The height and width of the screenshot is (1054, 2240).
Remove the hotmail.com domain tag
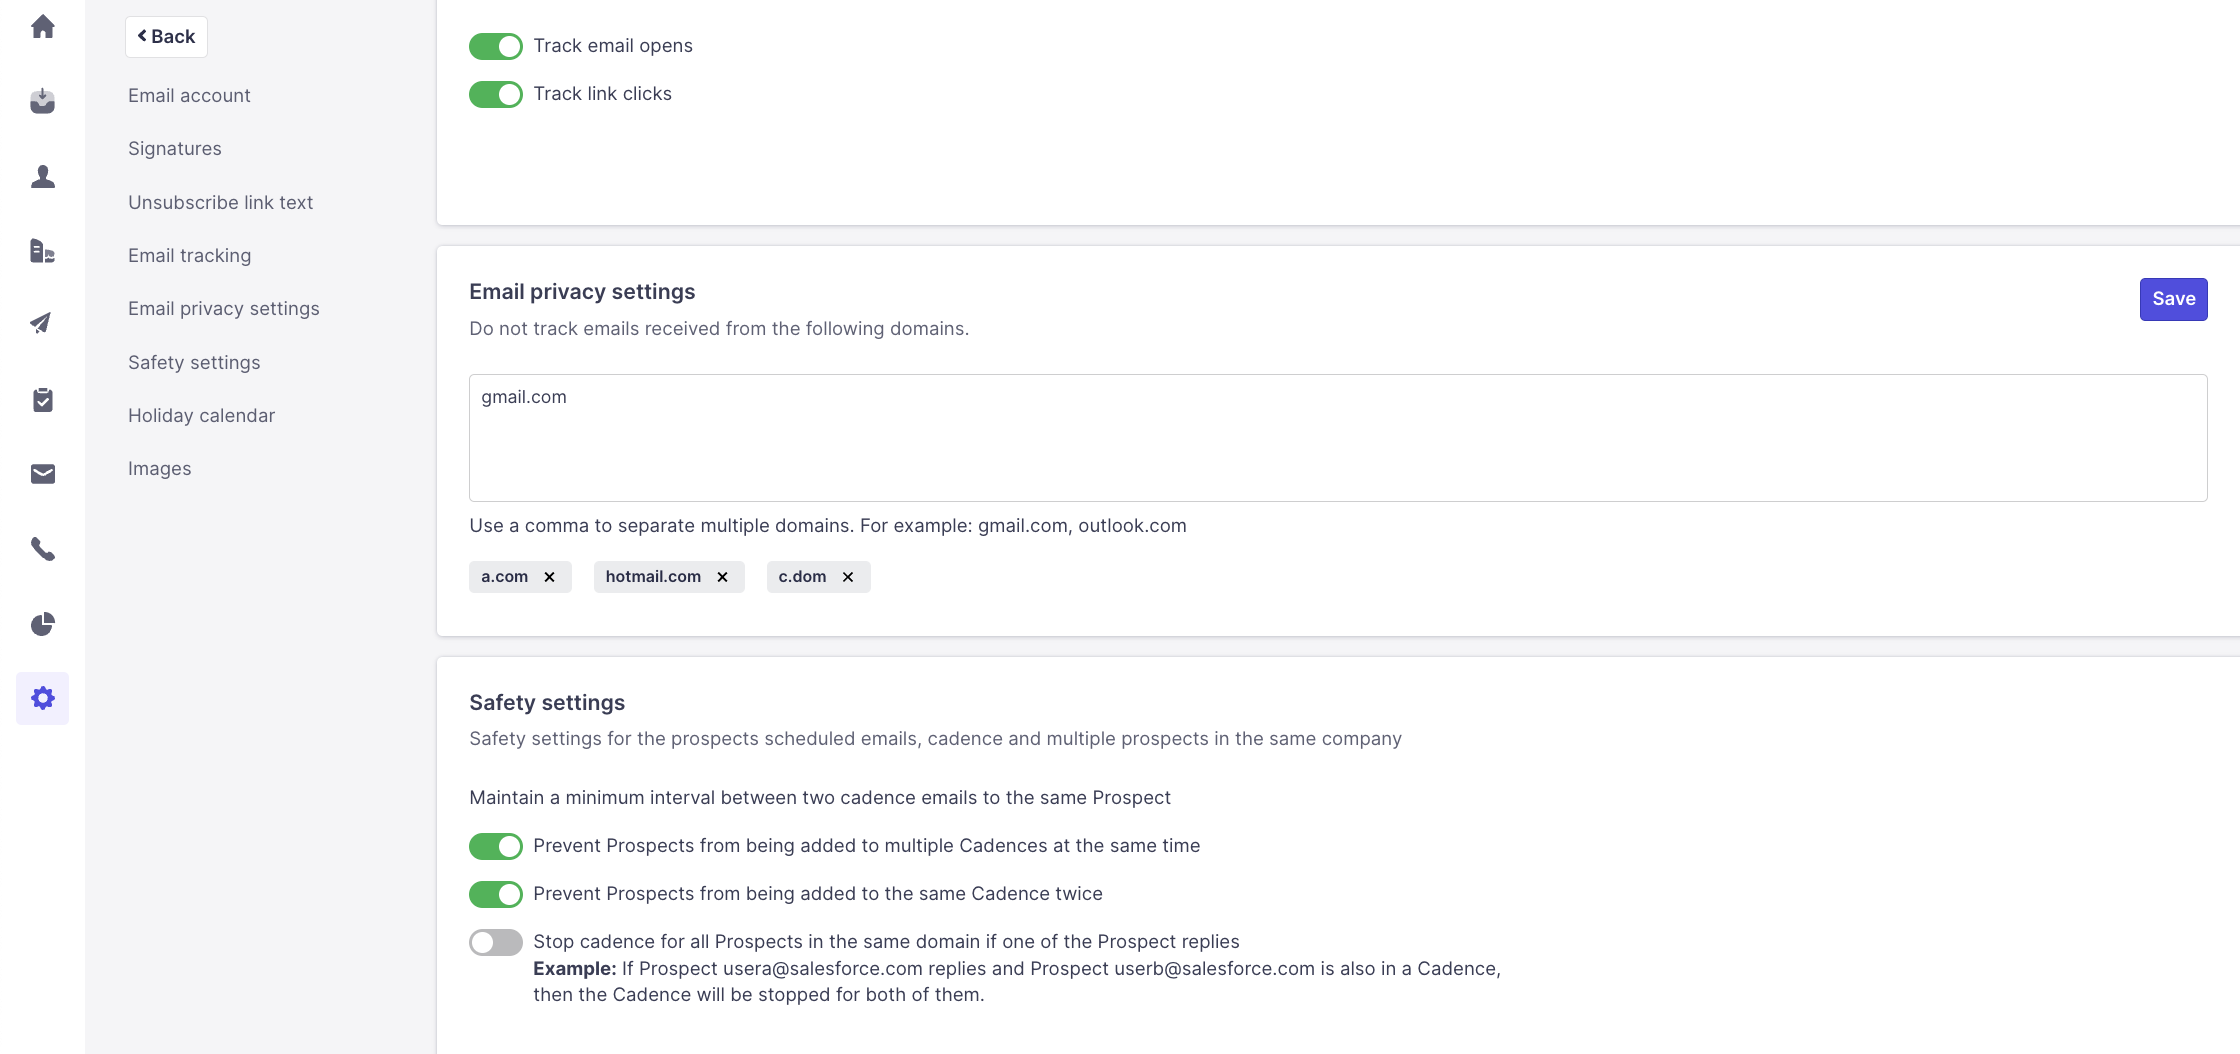point(722,577)
